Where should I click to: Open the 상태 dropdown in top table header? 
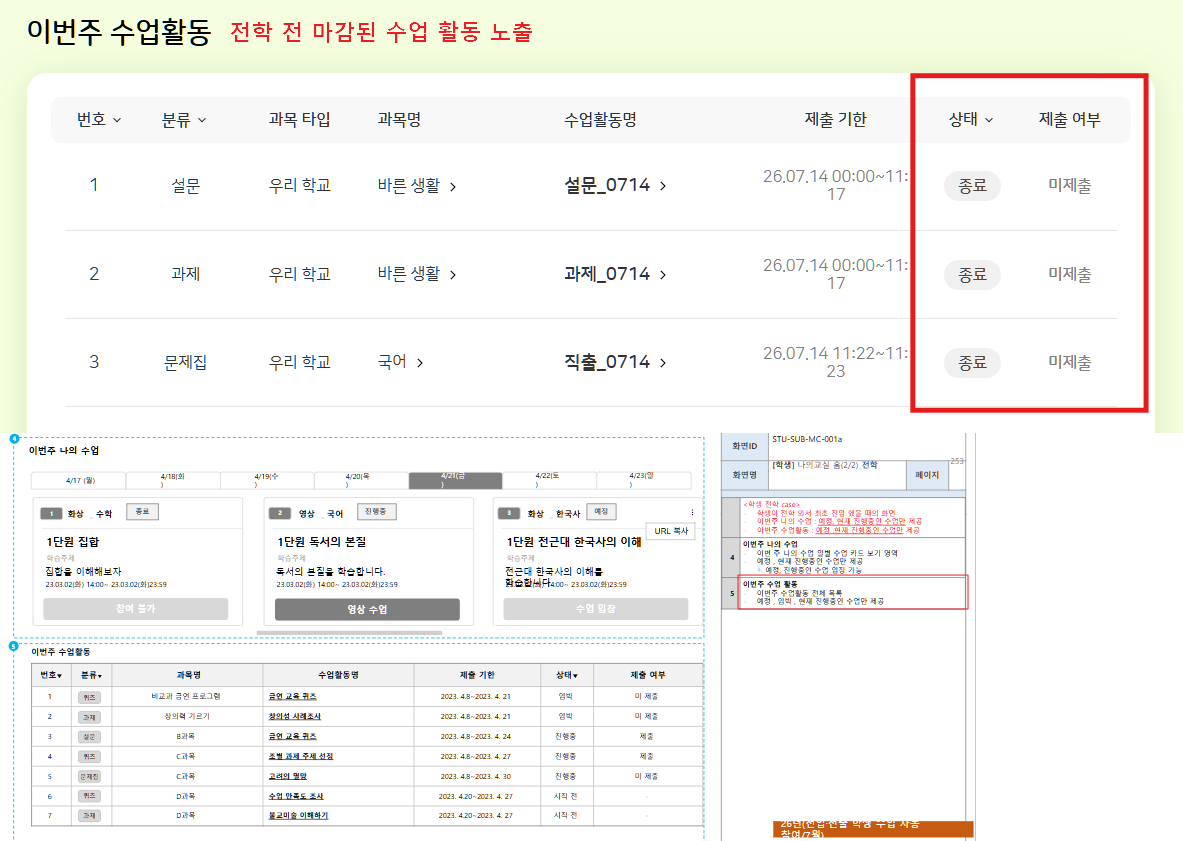coord(971,119)
